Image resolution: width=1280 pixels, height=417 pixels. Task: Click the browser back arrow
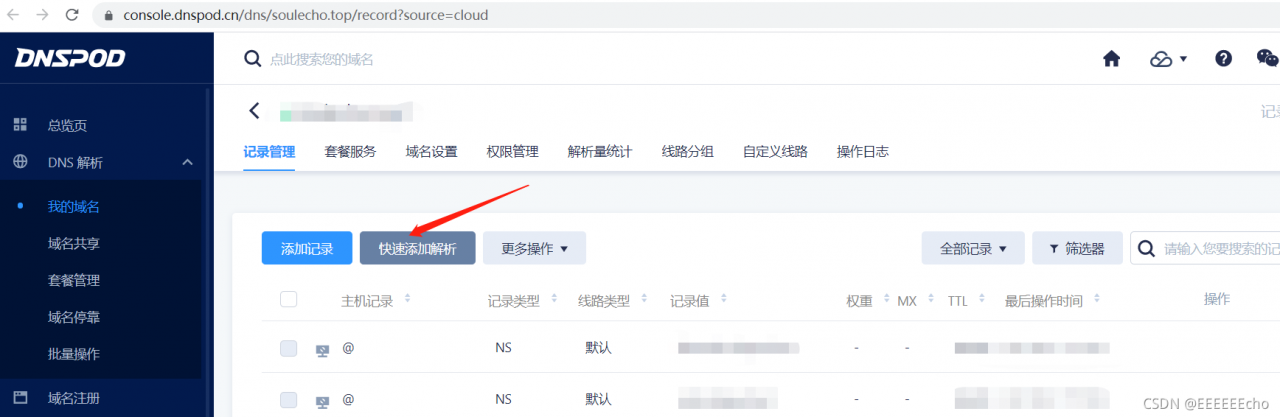[x=13, y=15]
